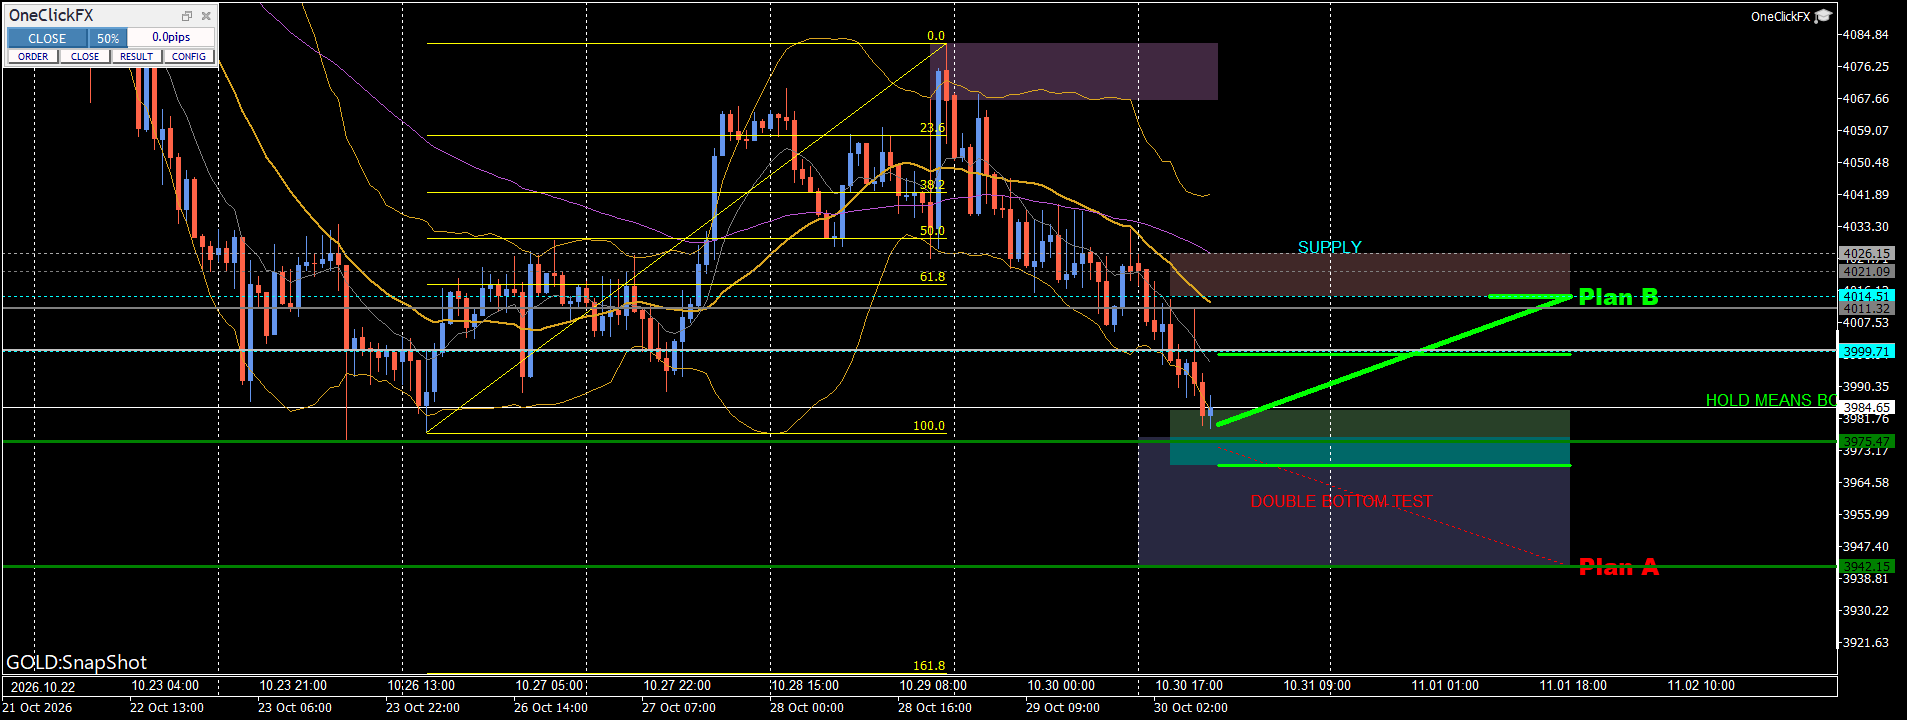The width and height of the screenshot is (1907, 720).
Task: Click the Fibonacci 23.6 level label
Action: pyautogui.click(x=932, y=128)
